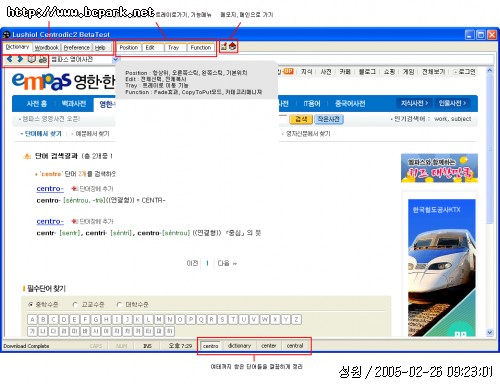Select the 중학수준 radio button
The height and width of the screenshot is (384, 500).
coord(31,305)
